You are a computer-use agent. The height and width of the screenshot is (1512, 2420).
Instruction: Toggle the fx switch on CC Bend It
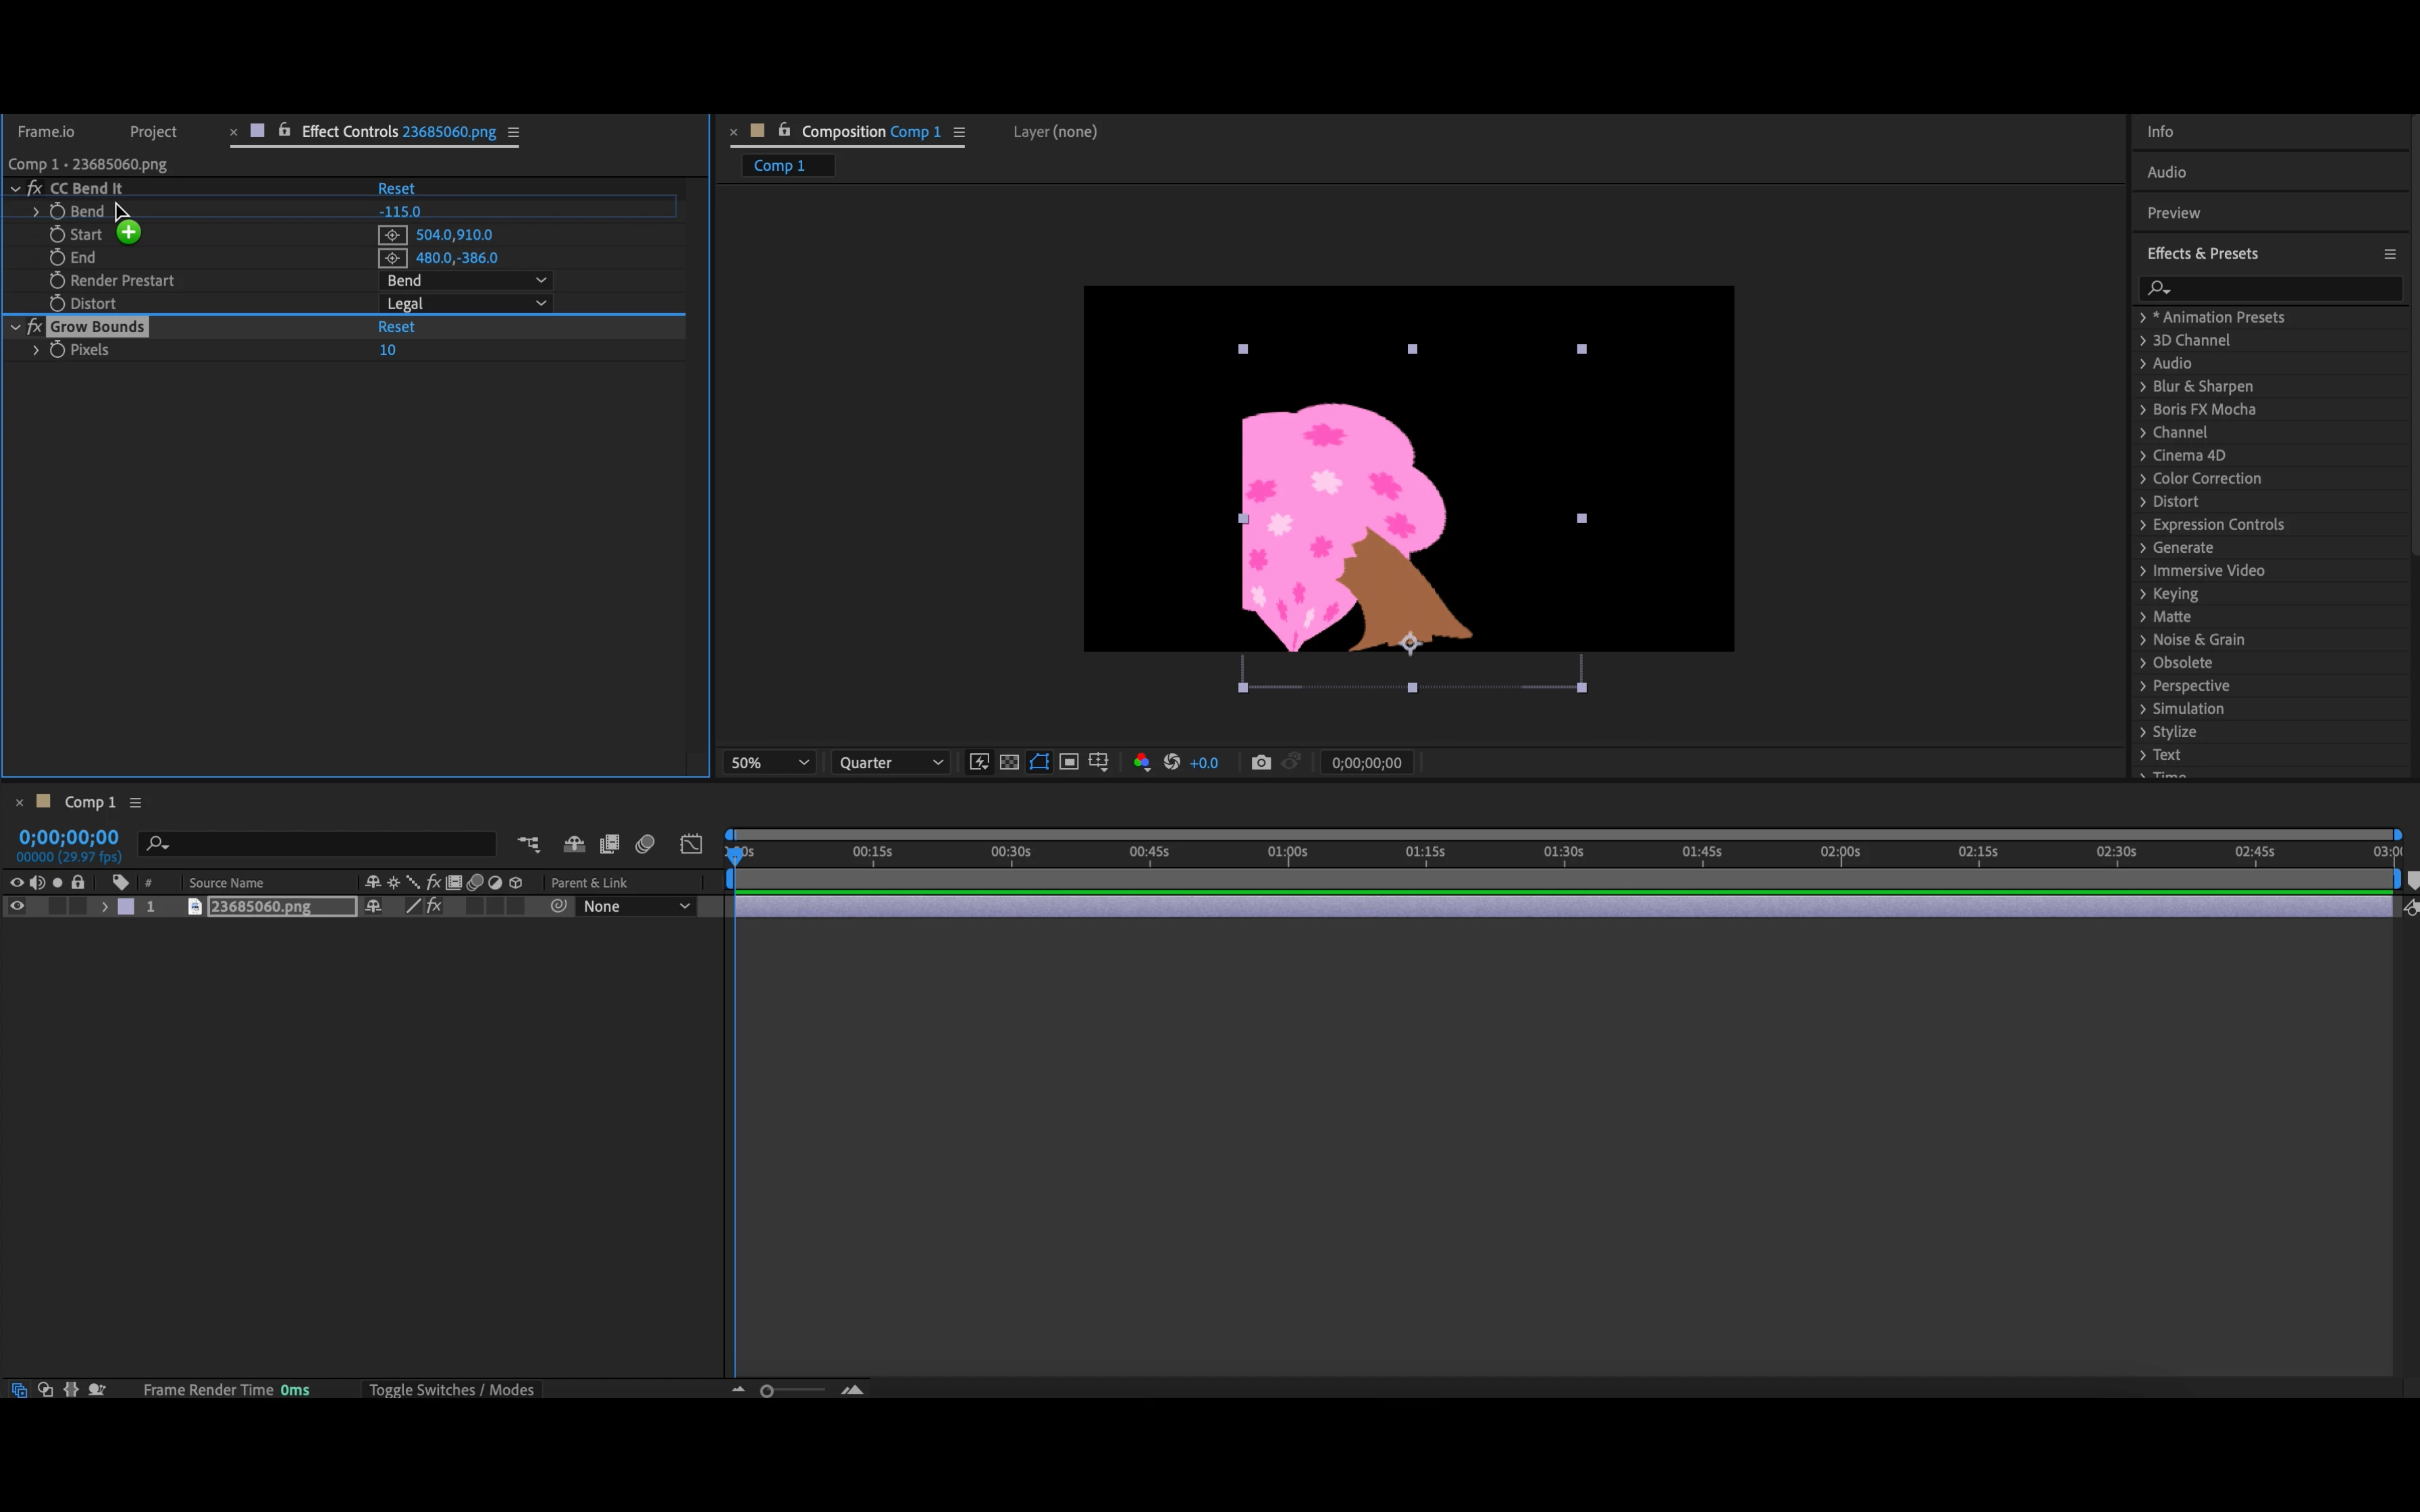coord(35,188)
